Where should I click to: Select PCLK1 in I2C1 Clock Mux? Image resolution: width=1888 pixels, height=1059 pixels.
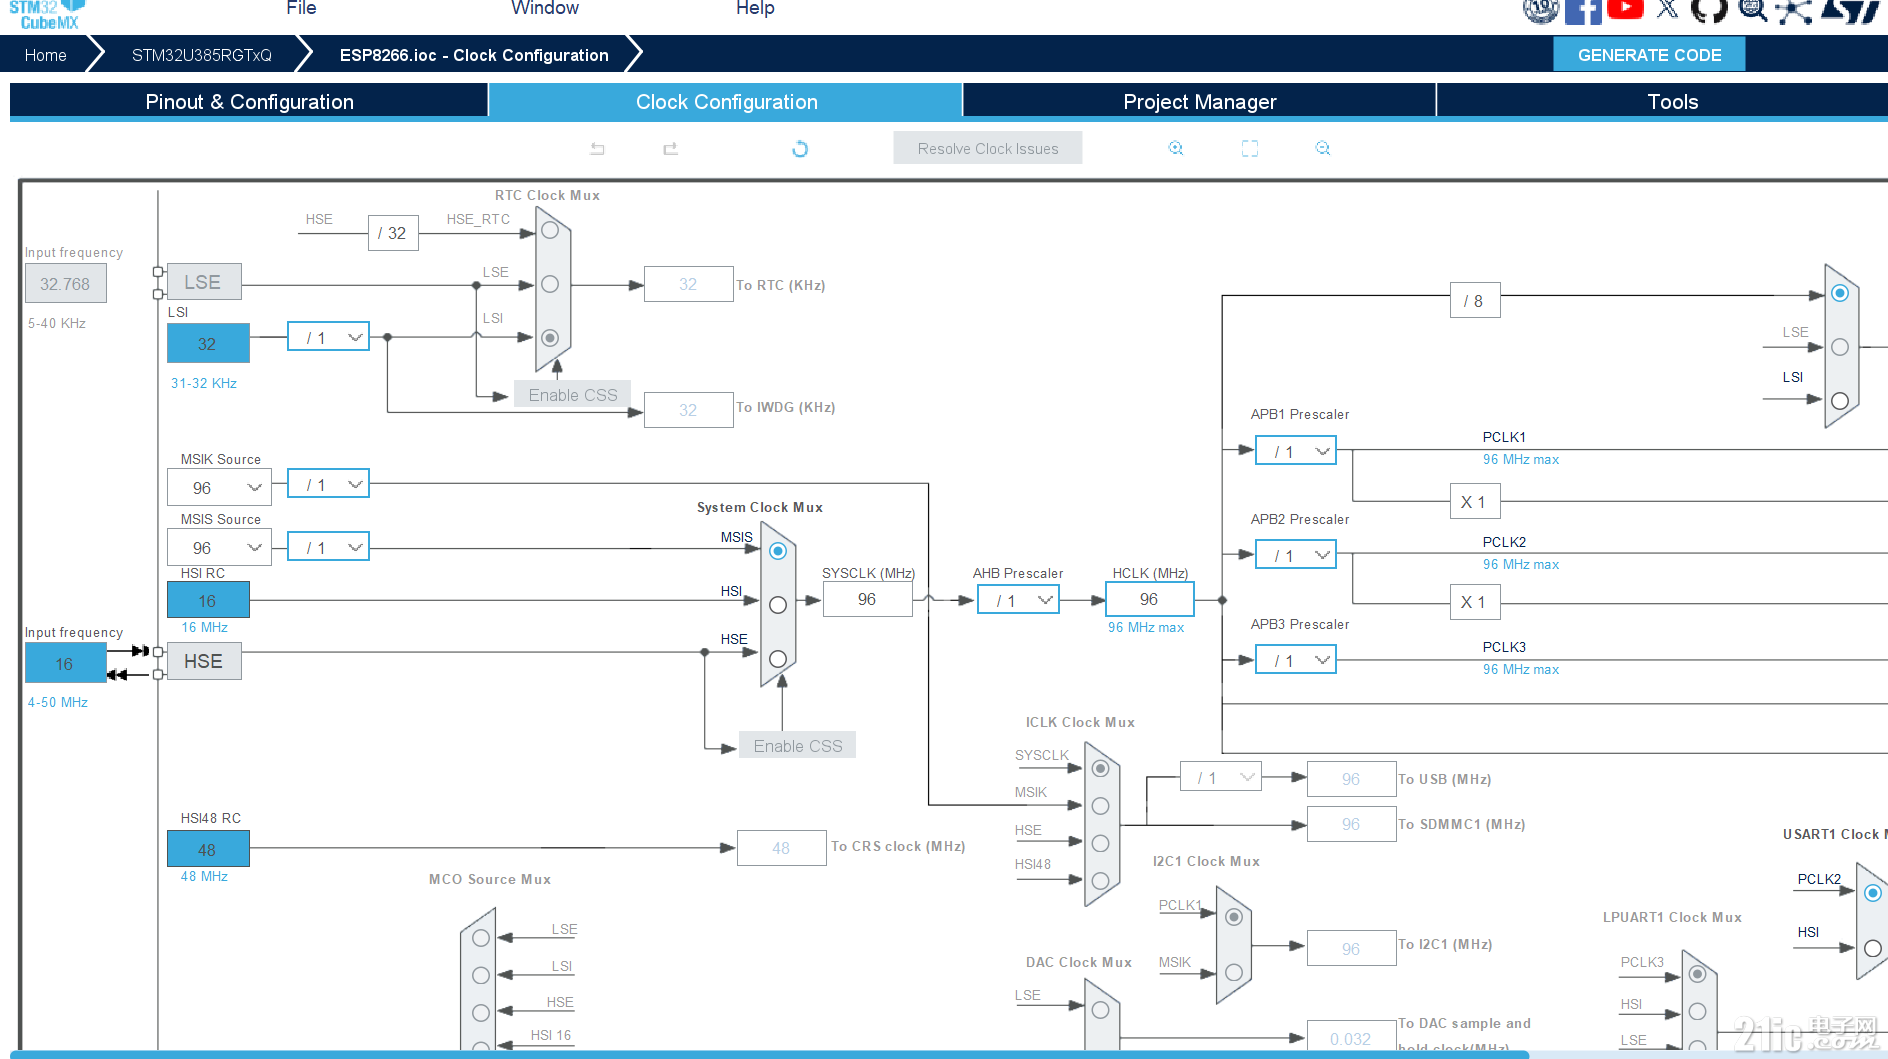(x=1234, y=917)
